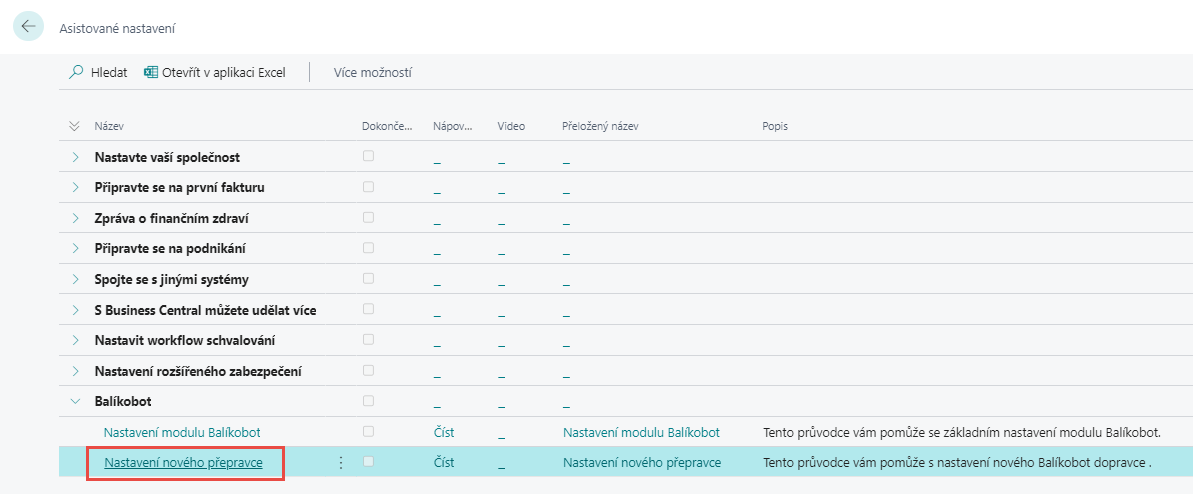Open Nastavení modulu Balíkobot link
Image resolution: width=1193 pixels, height=494 pixels.
click(182, 432)
